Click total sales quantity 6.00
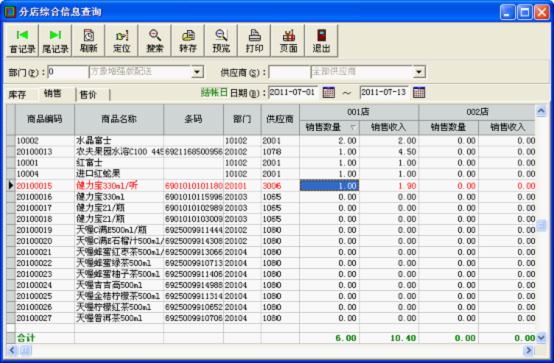This screenshot has height=363, width=554. pyautogui.click(x=346, y=338)
